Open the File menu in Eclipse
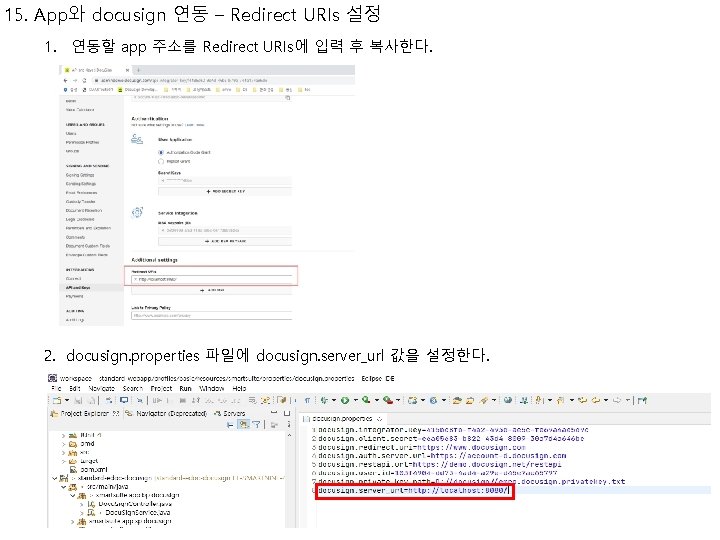720x540 pixels. [56, 388]
